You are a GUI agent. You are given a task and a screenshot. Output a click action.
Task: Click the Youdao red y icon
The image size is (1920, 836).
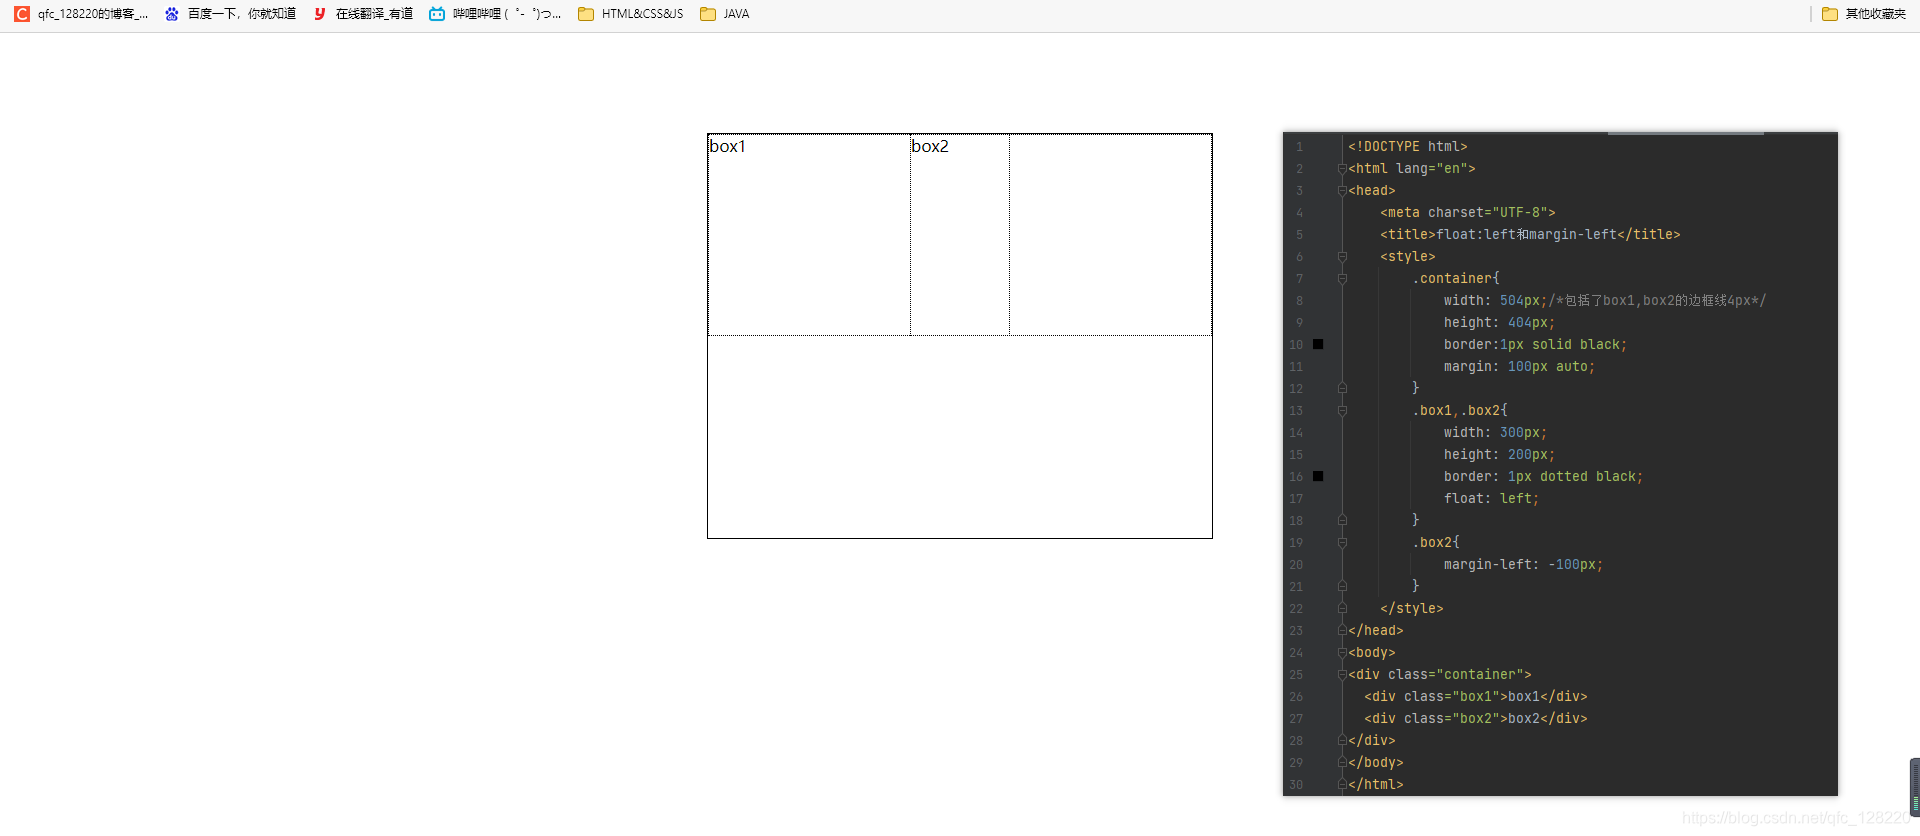(x=320, y=14)
